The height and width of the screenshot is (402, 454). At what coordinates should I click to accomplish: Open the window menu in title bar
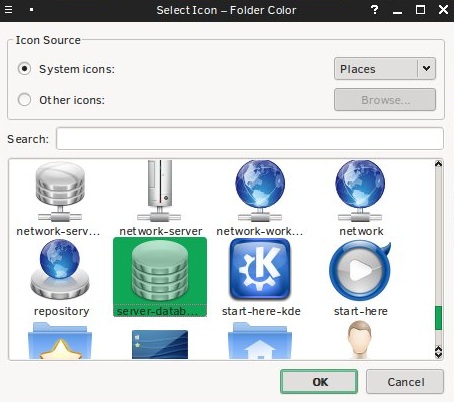(8, 10)
